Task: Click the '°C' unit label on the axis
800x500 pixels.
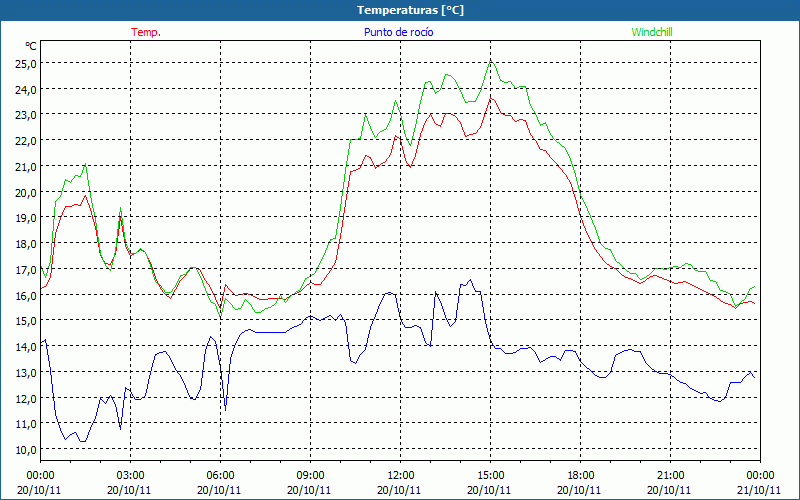Action: pos(31,46)
